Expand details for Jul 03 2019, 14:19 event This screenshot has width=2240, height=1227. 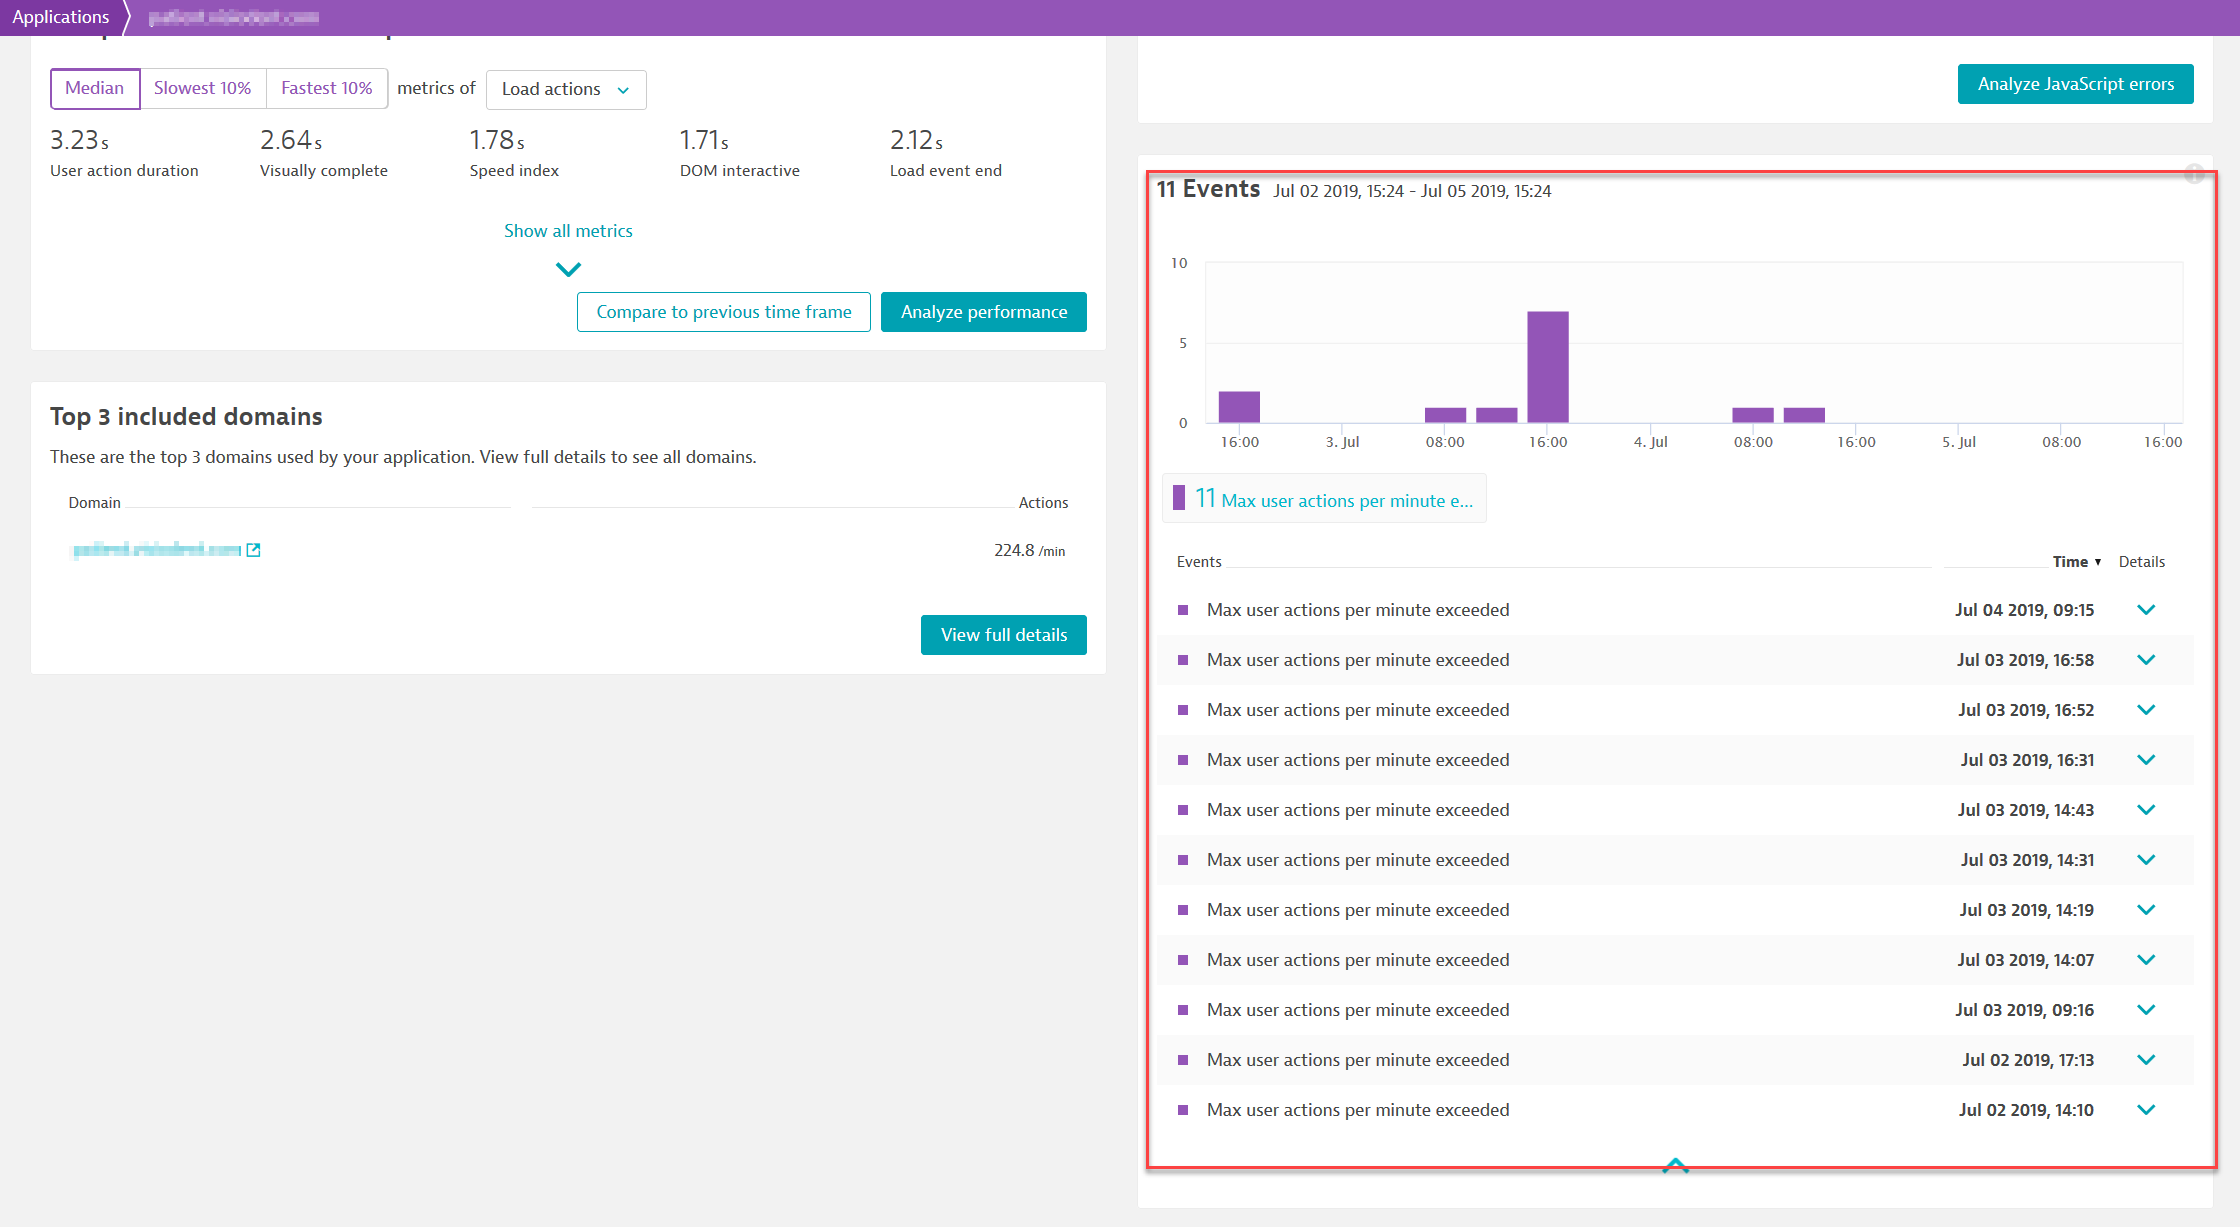(2146, 910)
